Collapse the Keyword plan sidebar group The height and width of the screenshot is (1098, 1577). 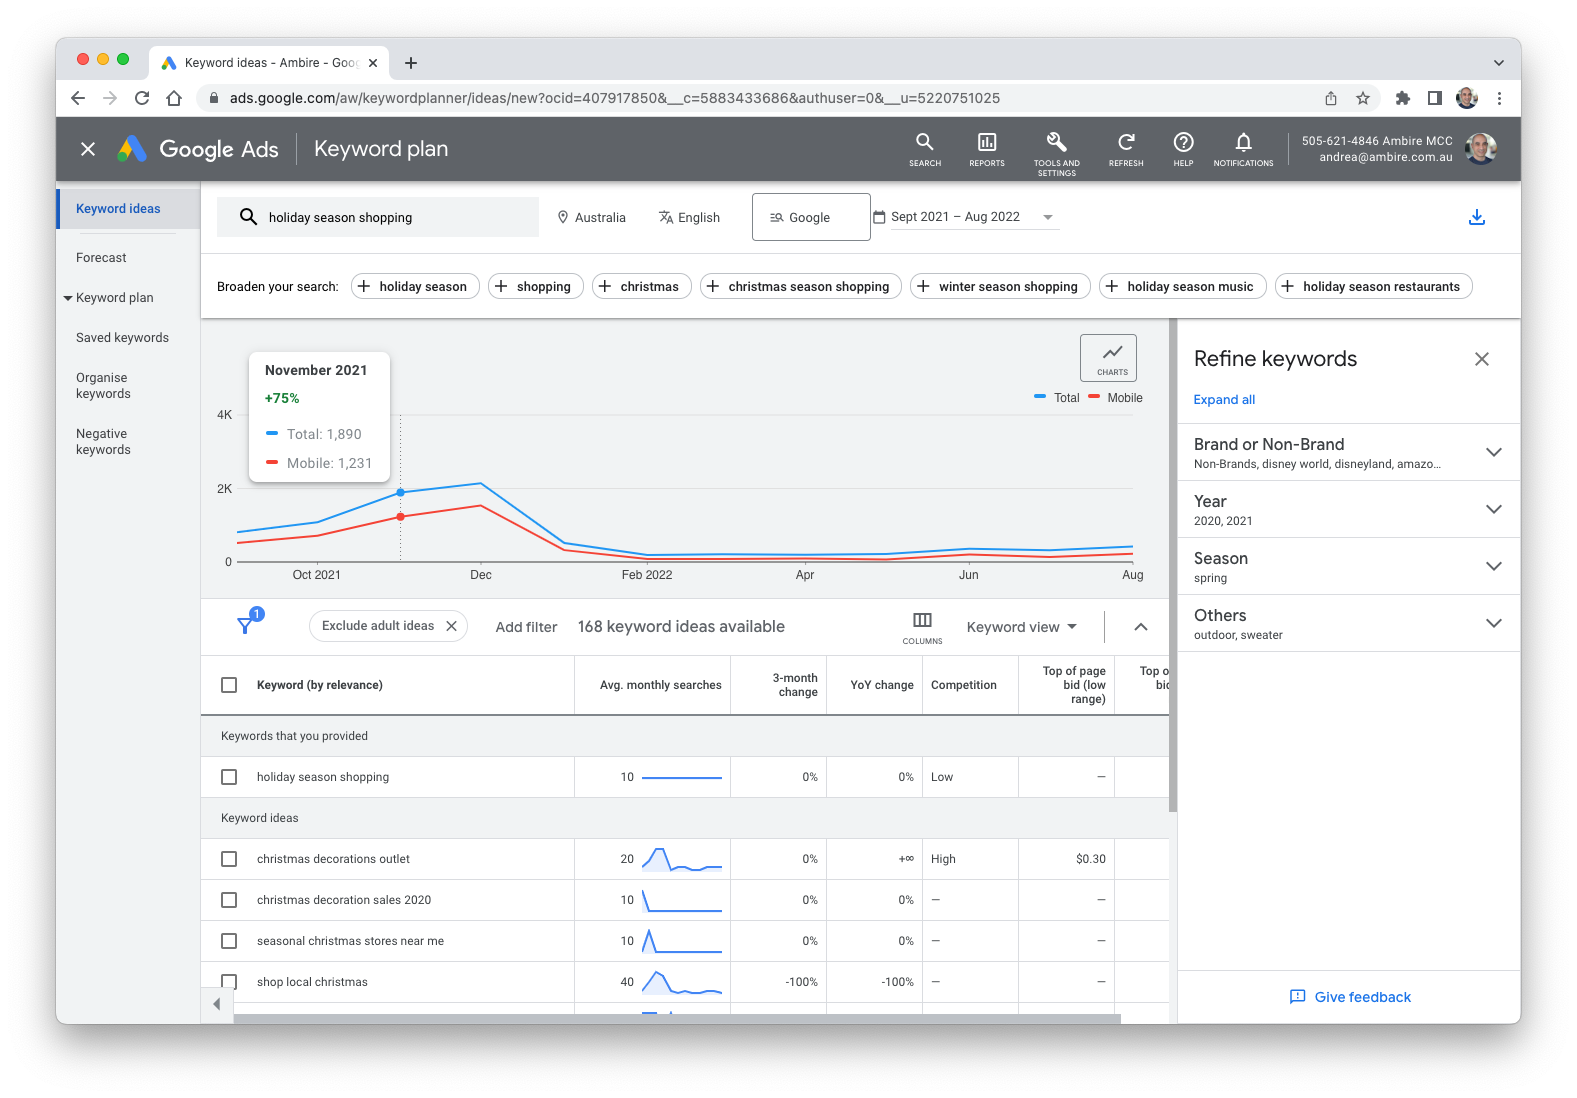tap(68, 298)
